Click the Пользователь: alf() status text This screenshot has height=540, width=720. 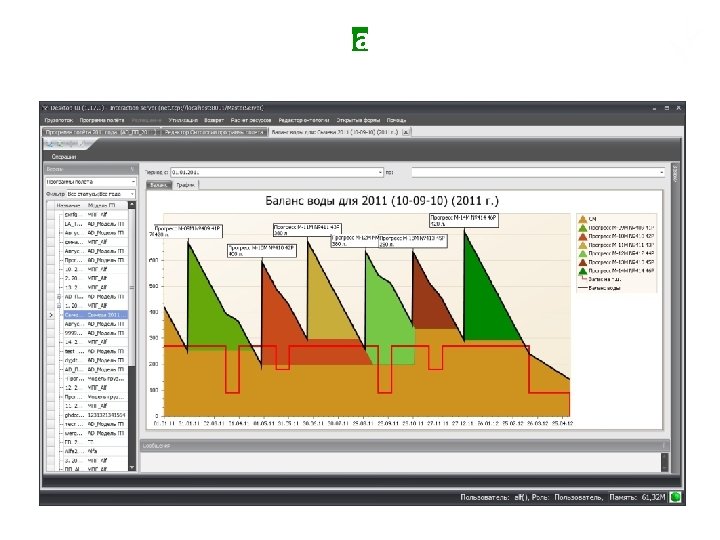click(x=495, y=497)
